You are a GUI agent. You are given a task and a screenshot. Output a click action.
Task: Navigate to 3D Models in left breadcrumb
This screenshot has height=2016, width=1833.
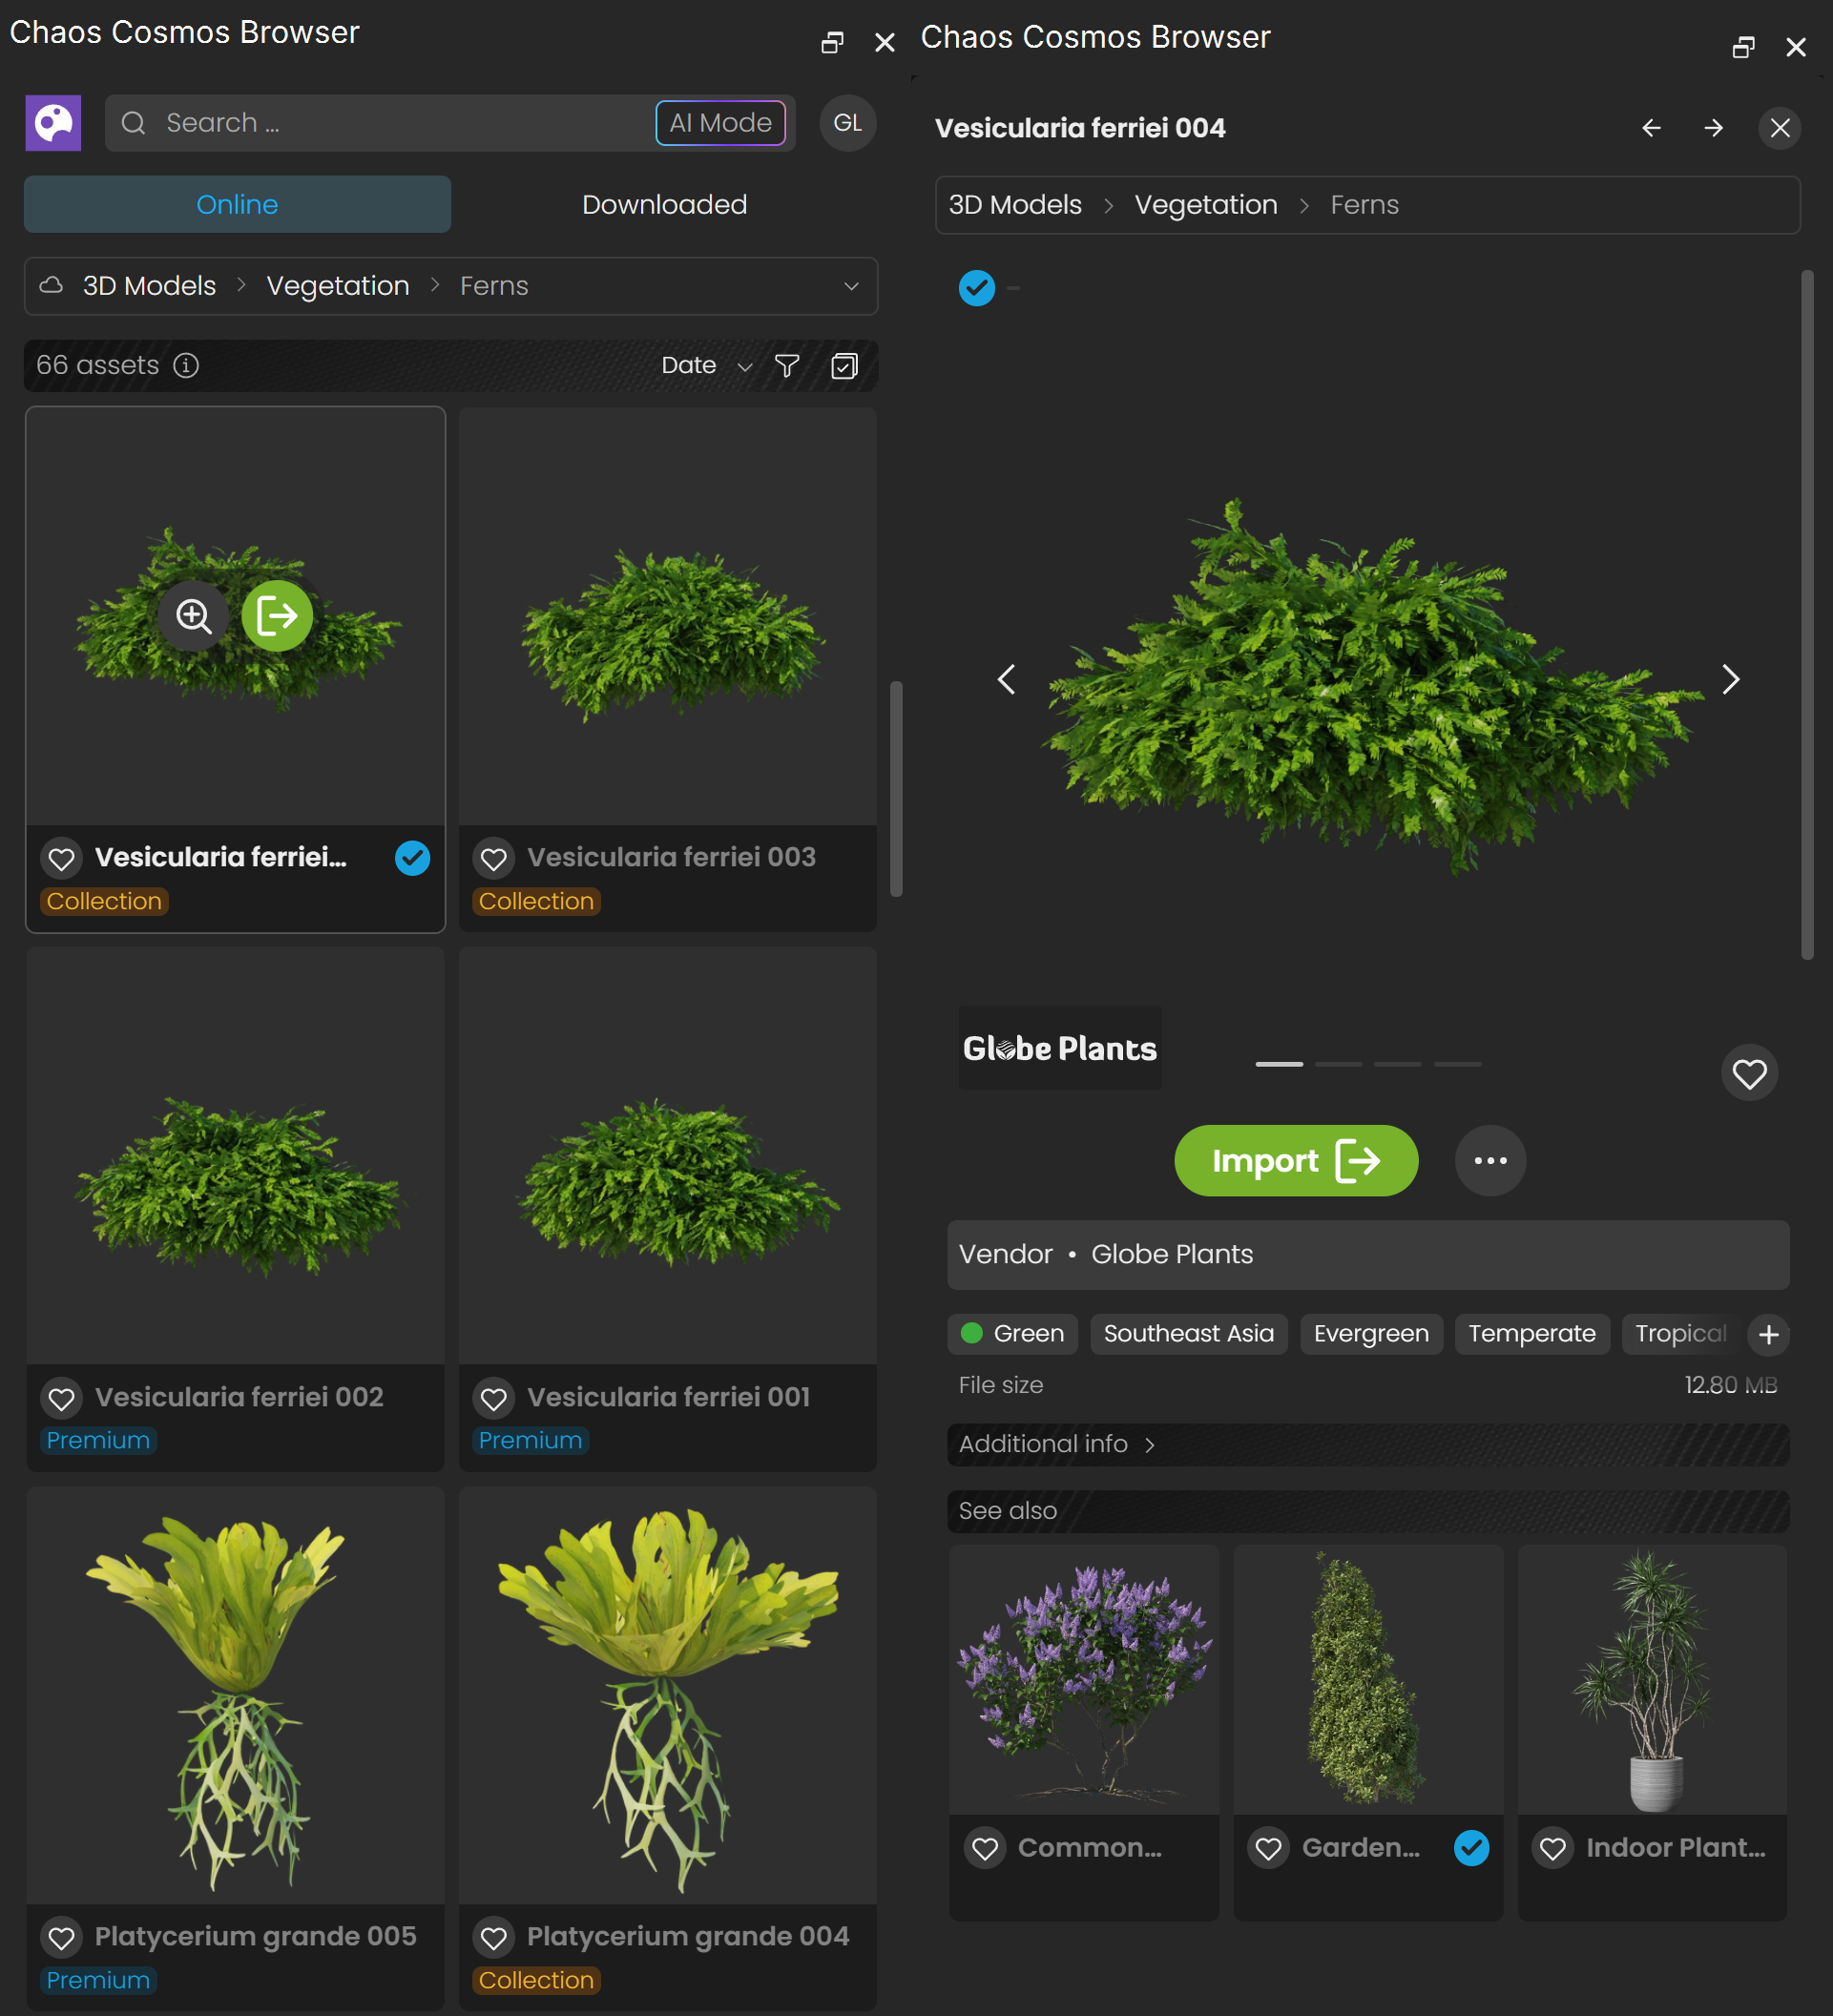point(149,286)
